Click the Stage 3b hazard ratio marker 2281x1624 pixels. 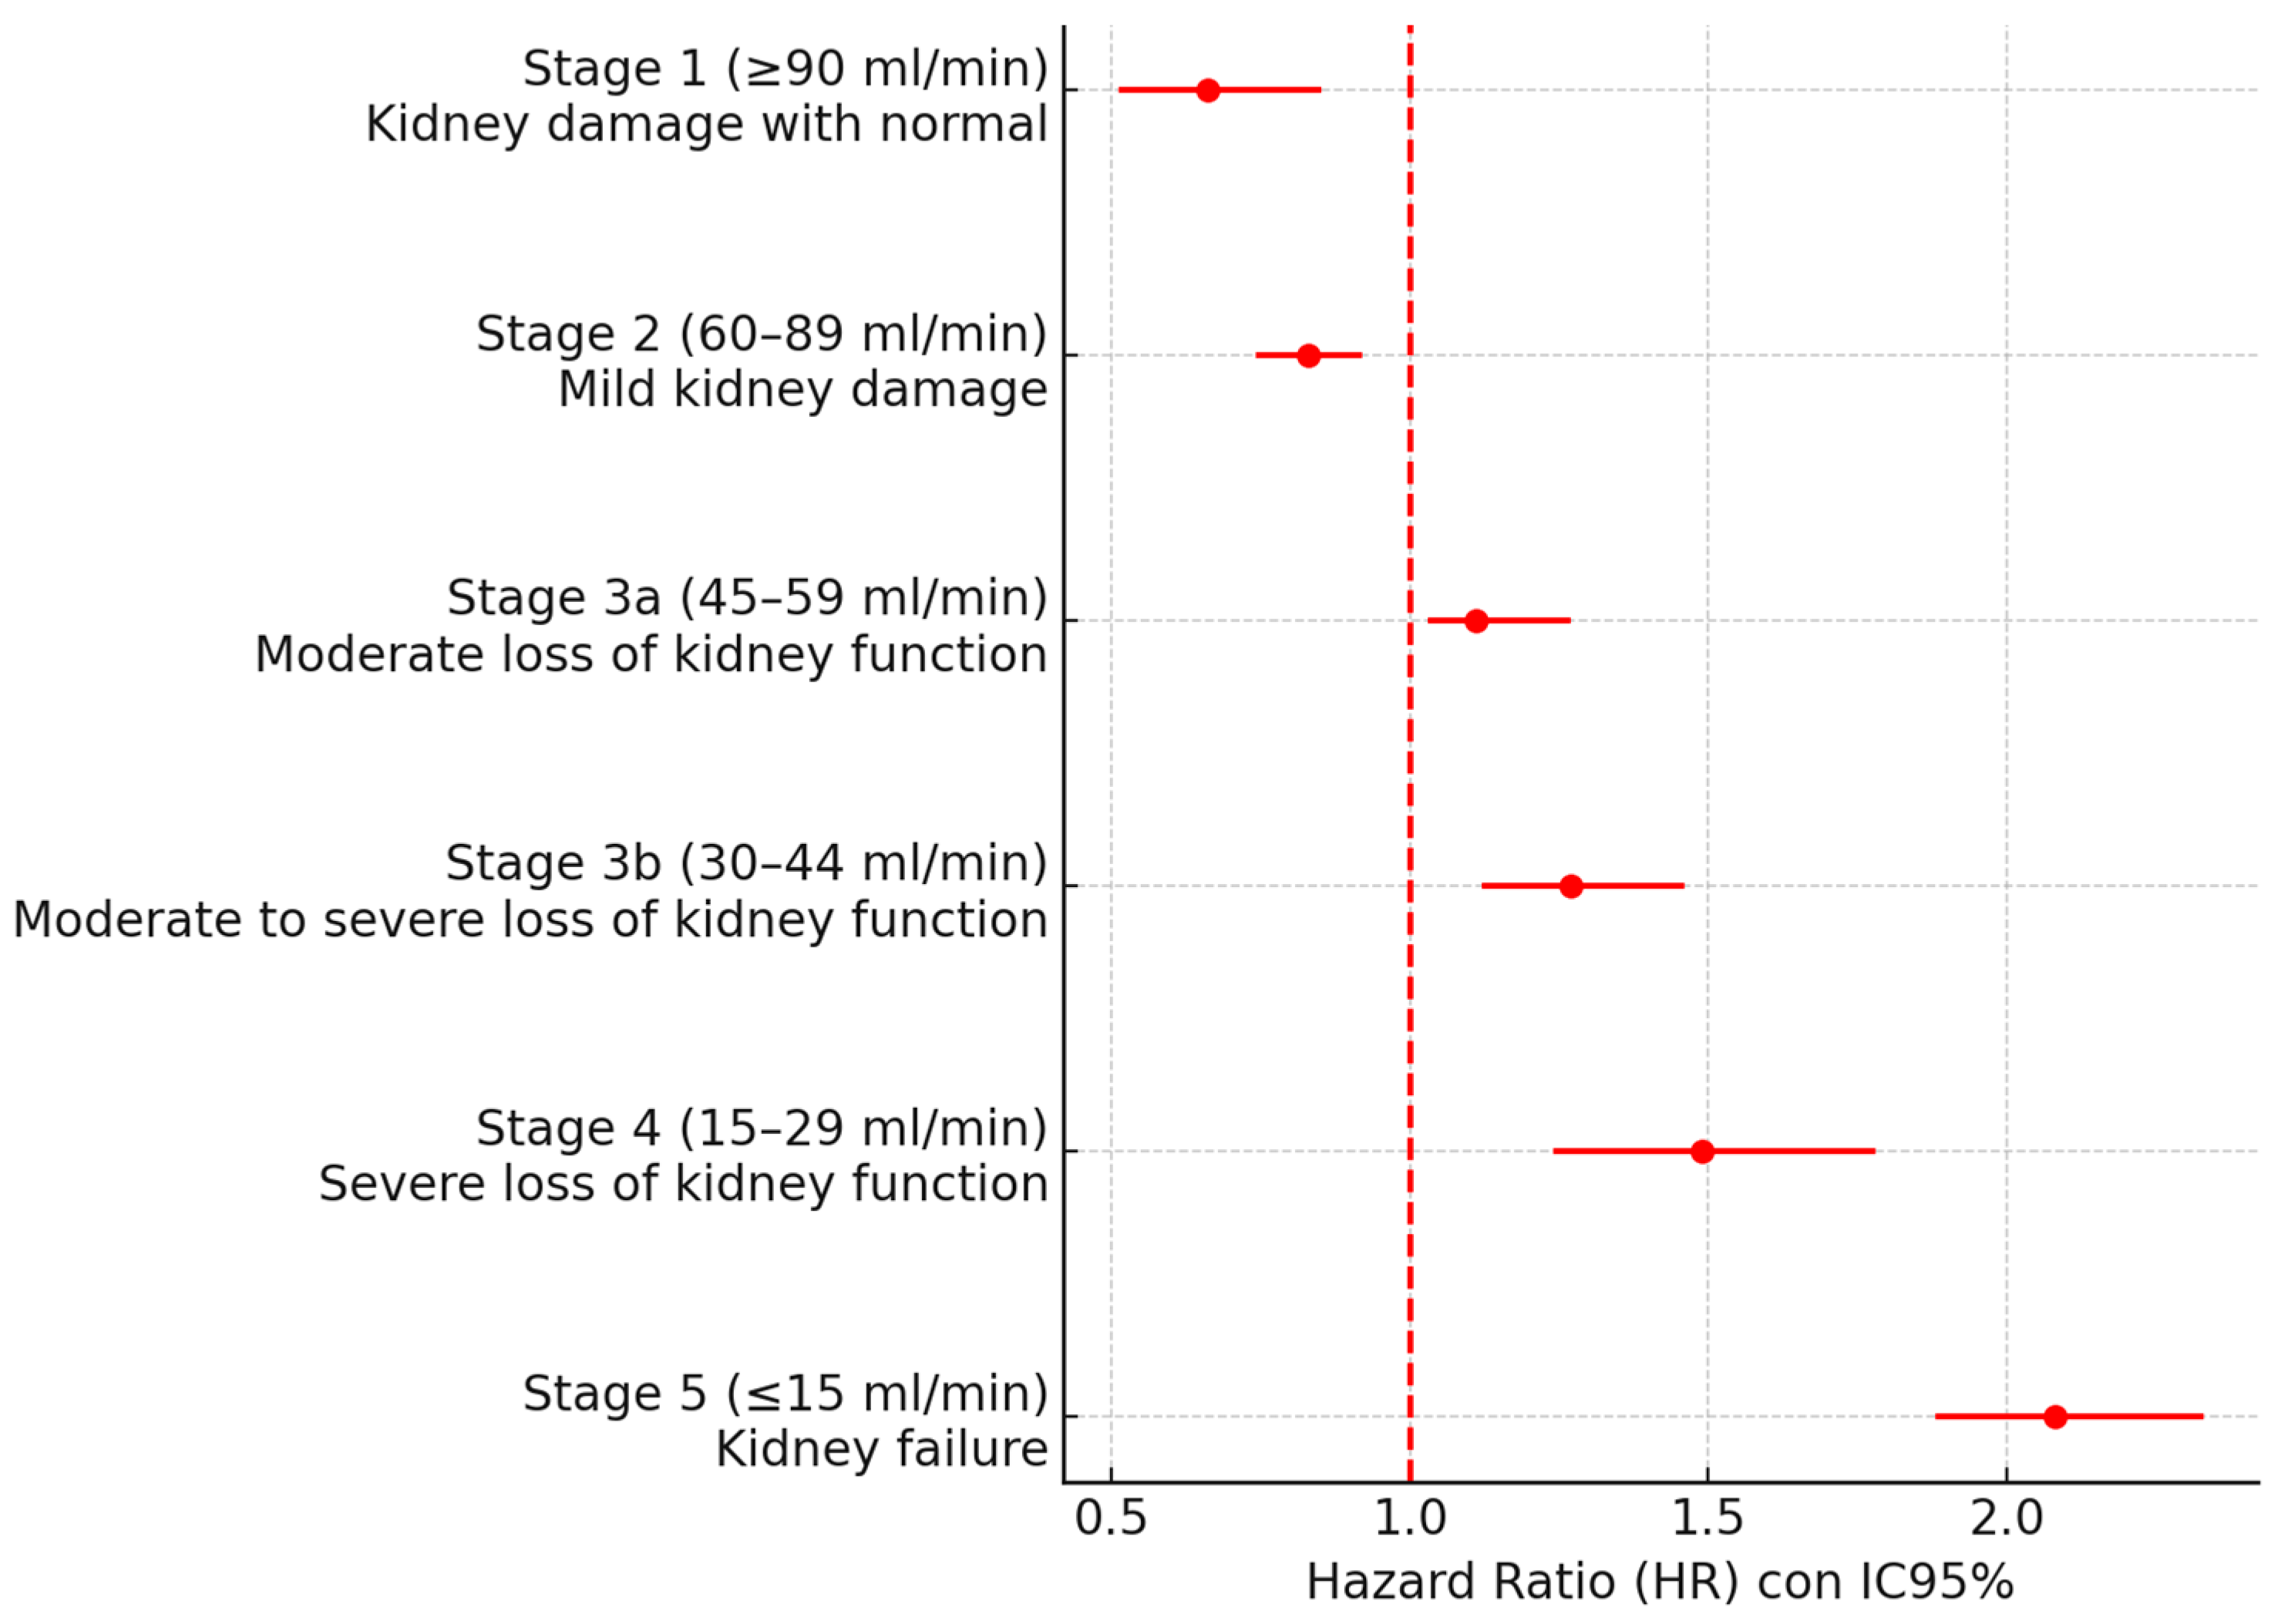tap(1571, 886)
